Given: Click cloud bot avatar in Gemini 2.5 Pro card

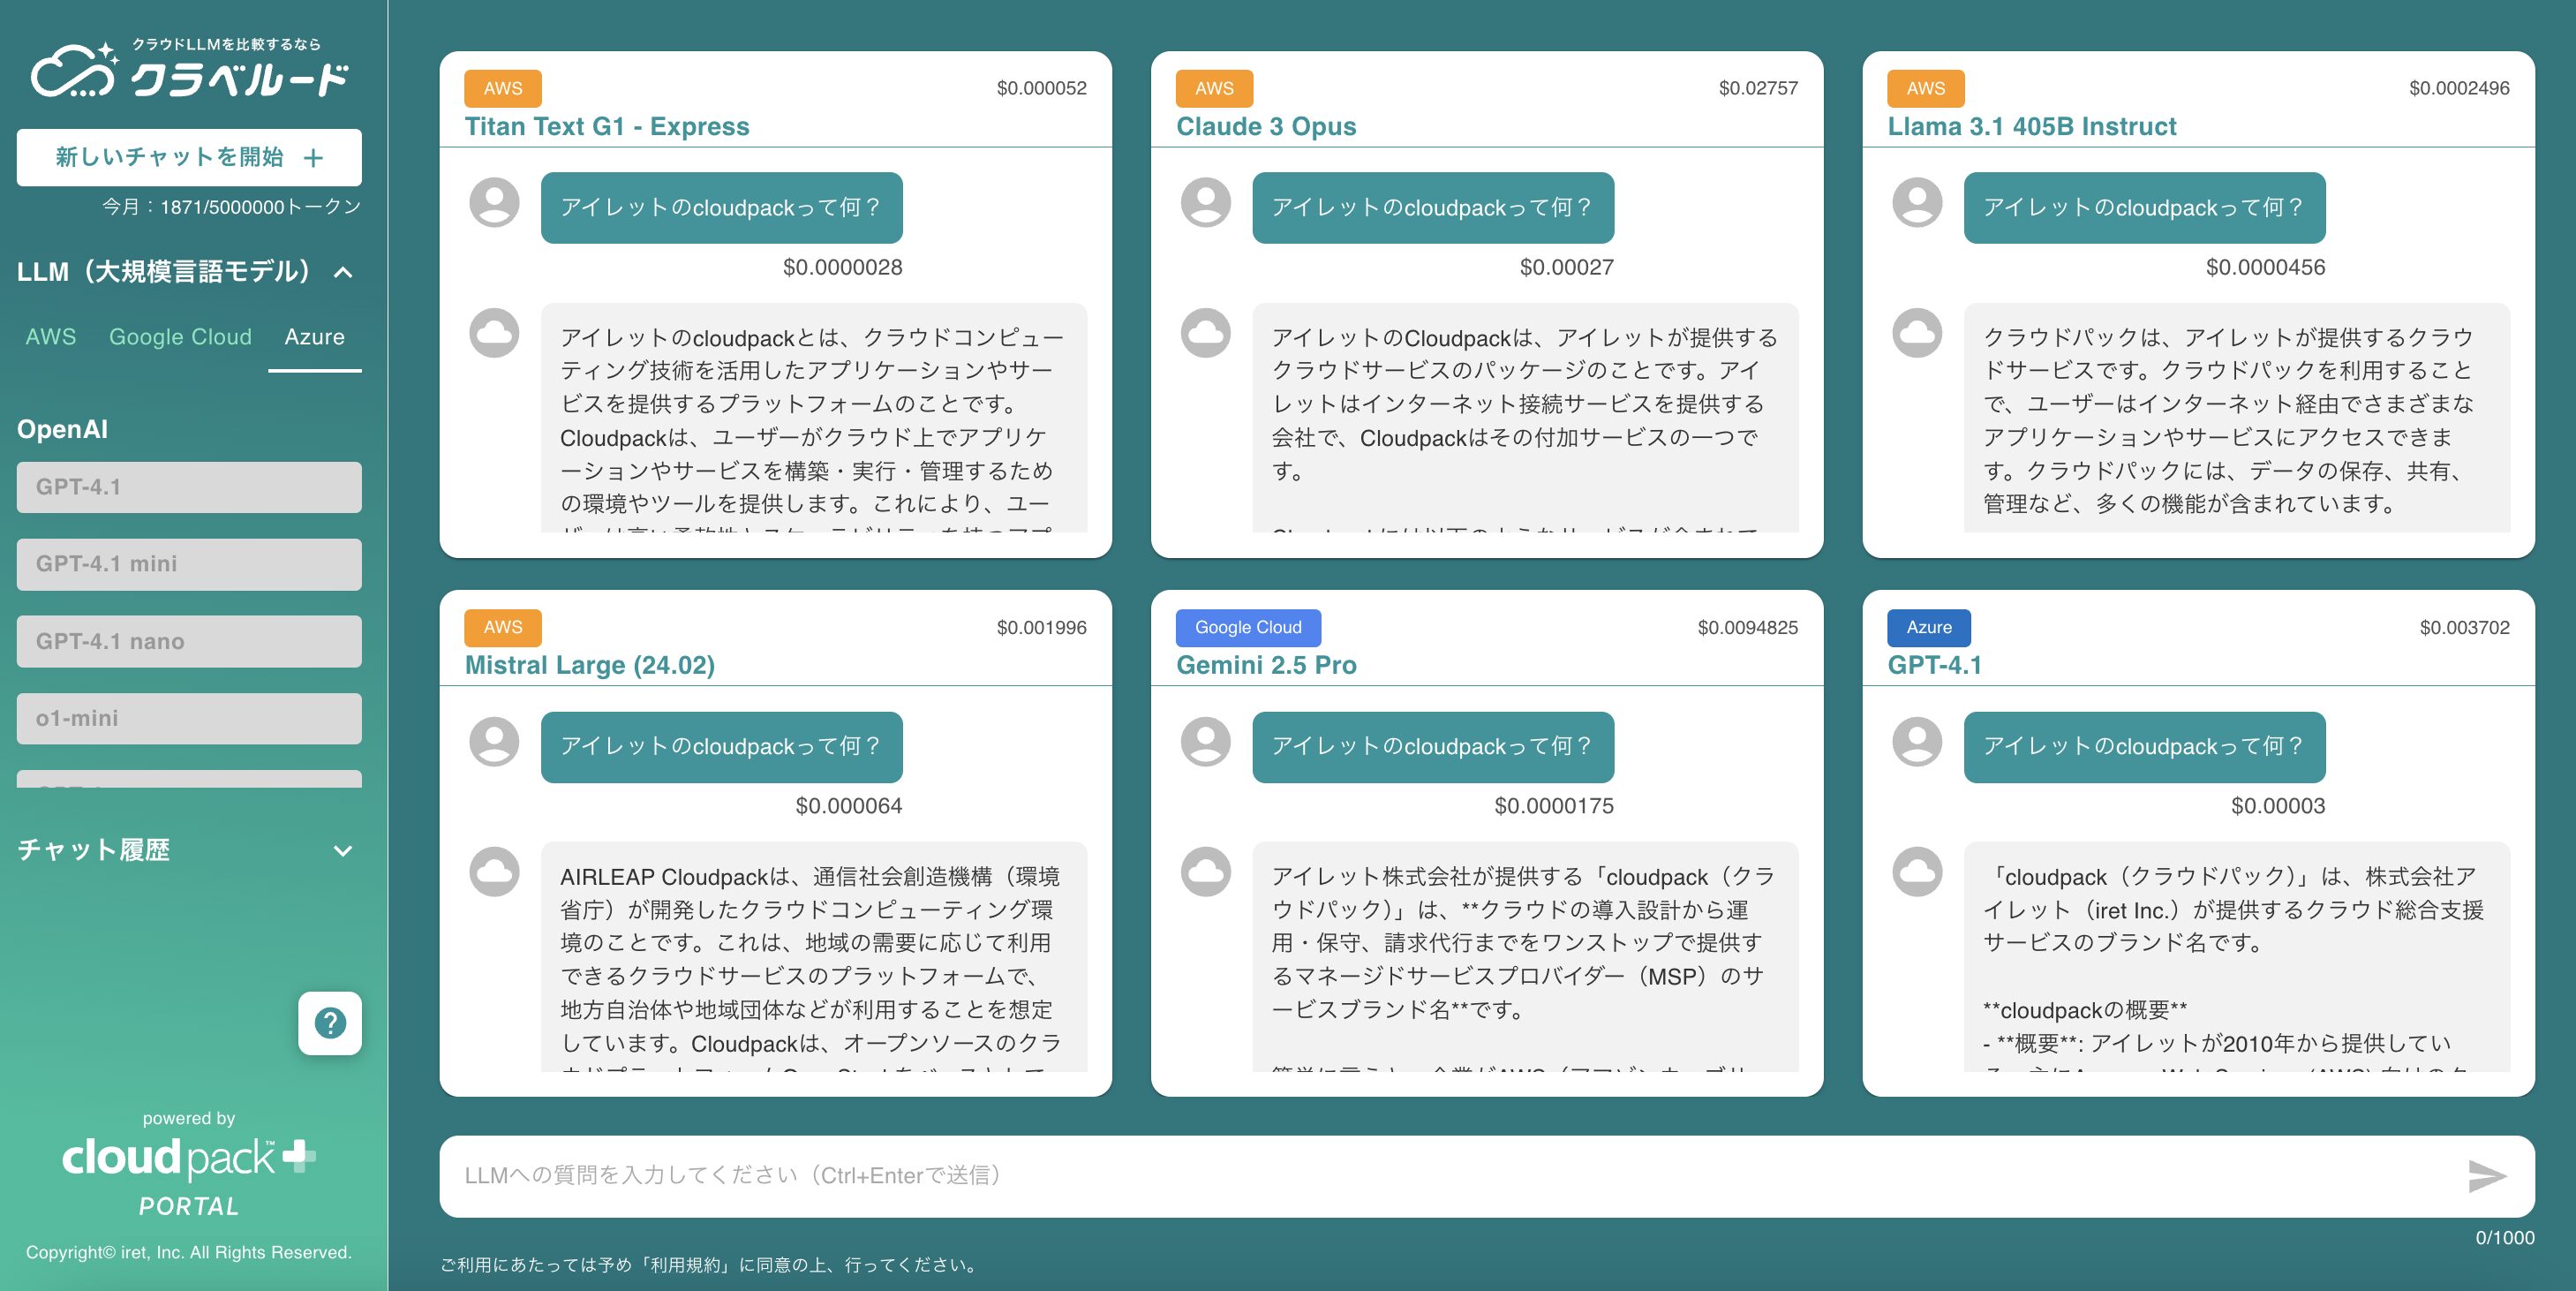Looking at the screenshot, I should (x=1206, y=872).
